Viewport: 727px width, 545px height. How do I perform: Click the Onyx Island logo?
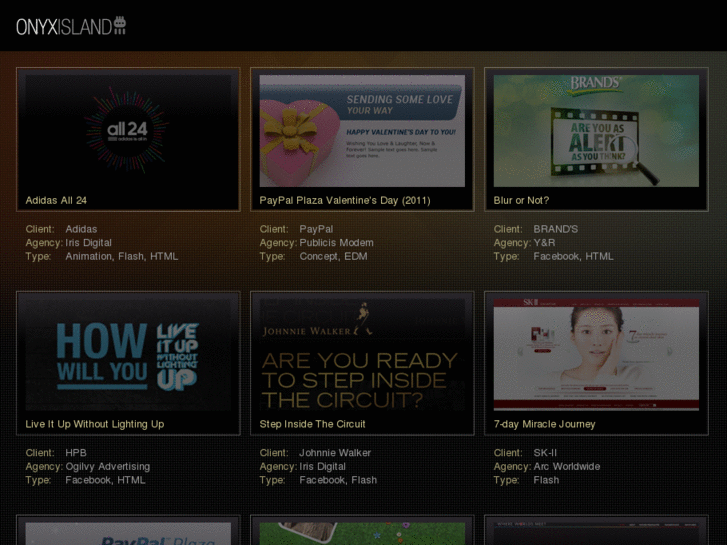pyautogui.click(x=71, y=26)
